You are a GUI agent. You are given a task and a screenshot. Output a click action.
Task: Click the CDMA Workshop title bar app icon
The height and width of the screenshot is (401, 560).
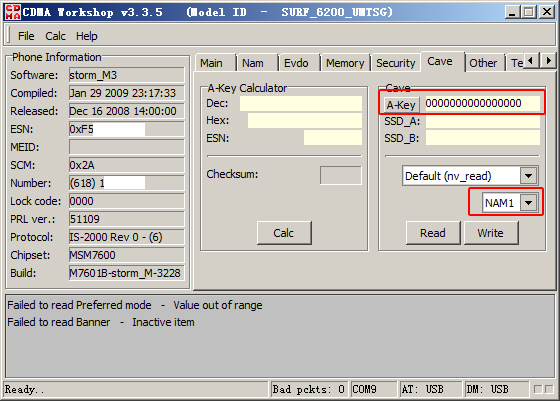(x=13, y=12)
